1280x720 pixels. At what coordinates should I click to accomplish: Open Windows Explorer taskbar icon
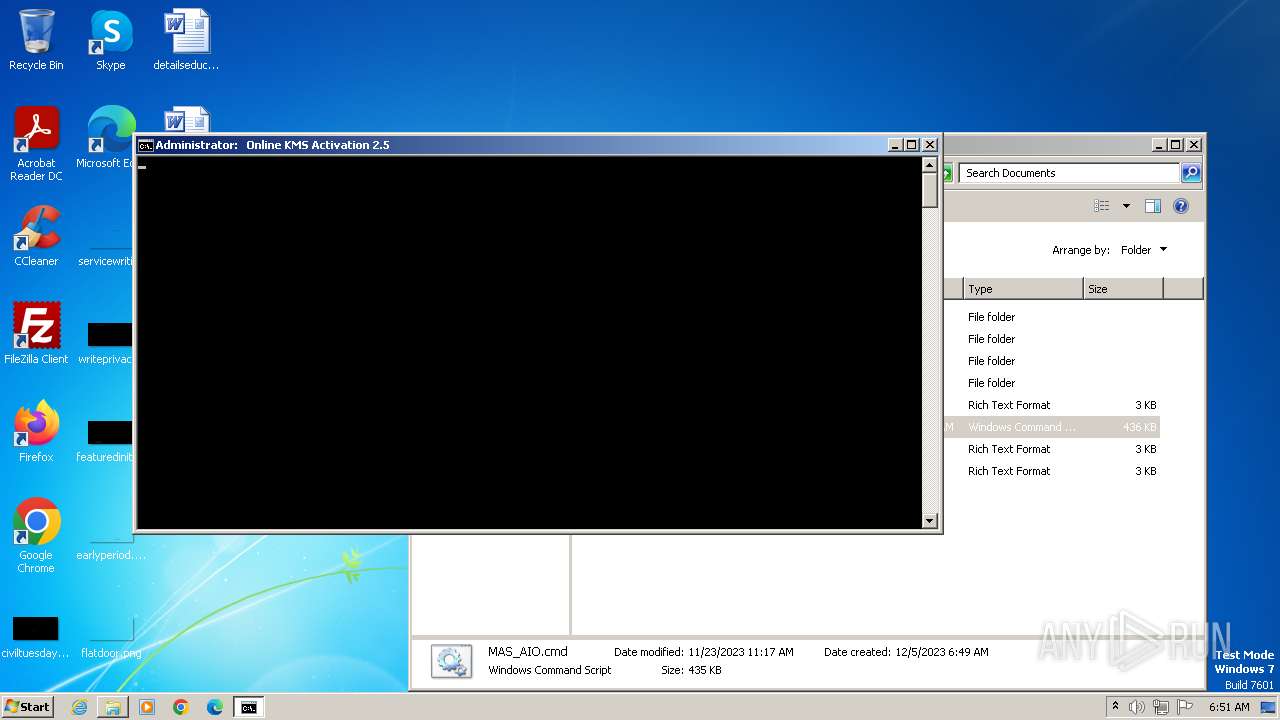(113, 707)
